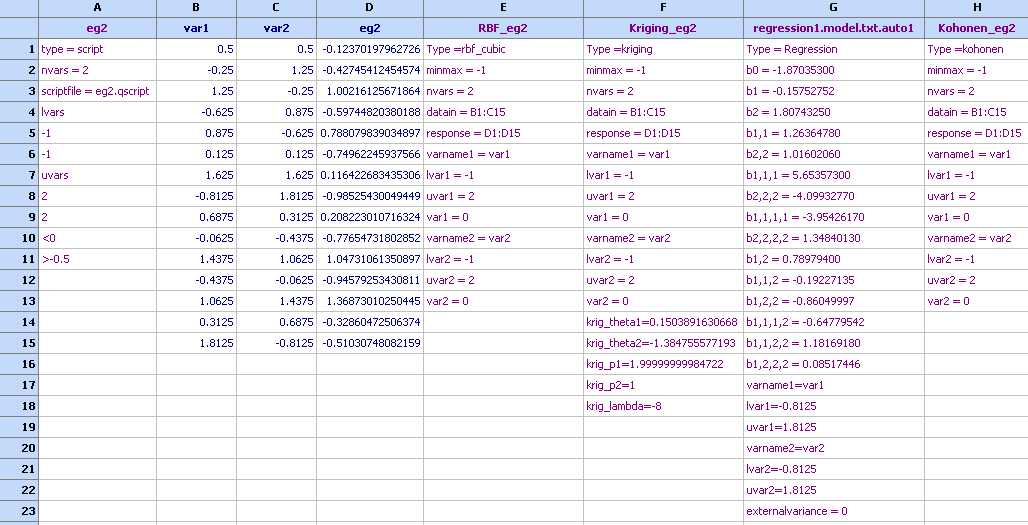This screenshot has width=1028, height=525.
Task: Select the top-left corner select-all box
Action: [18, 18]
